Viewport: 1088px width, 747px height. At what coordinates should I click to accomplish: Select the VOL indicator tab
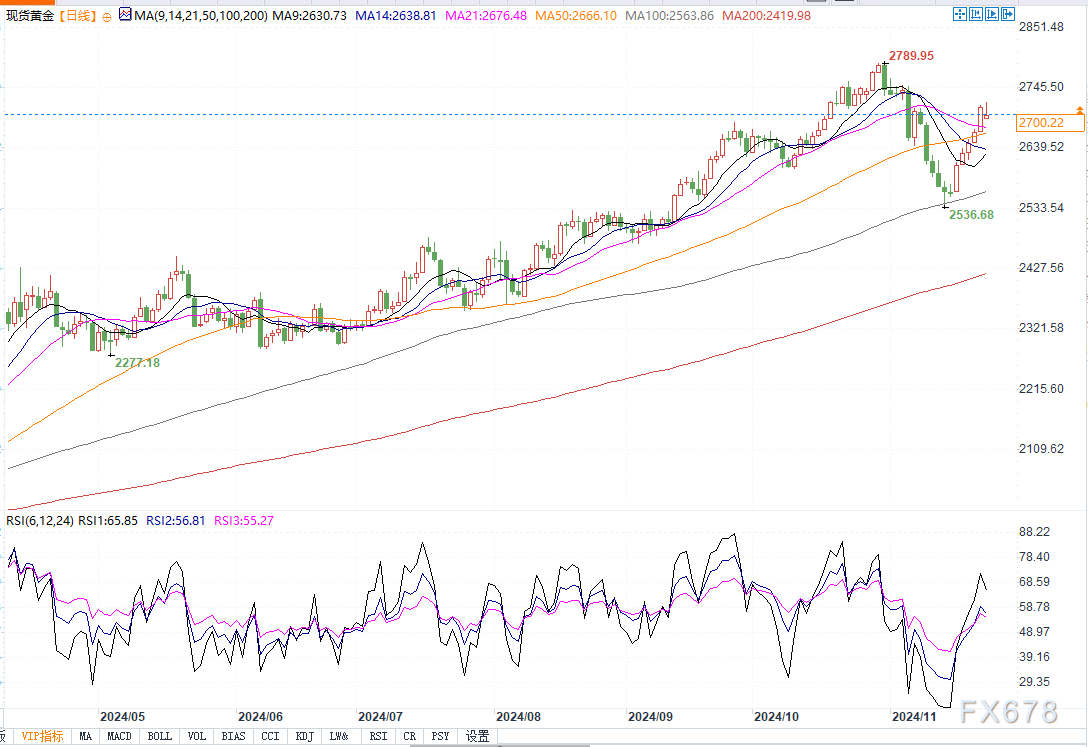197,737
